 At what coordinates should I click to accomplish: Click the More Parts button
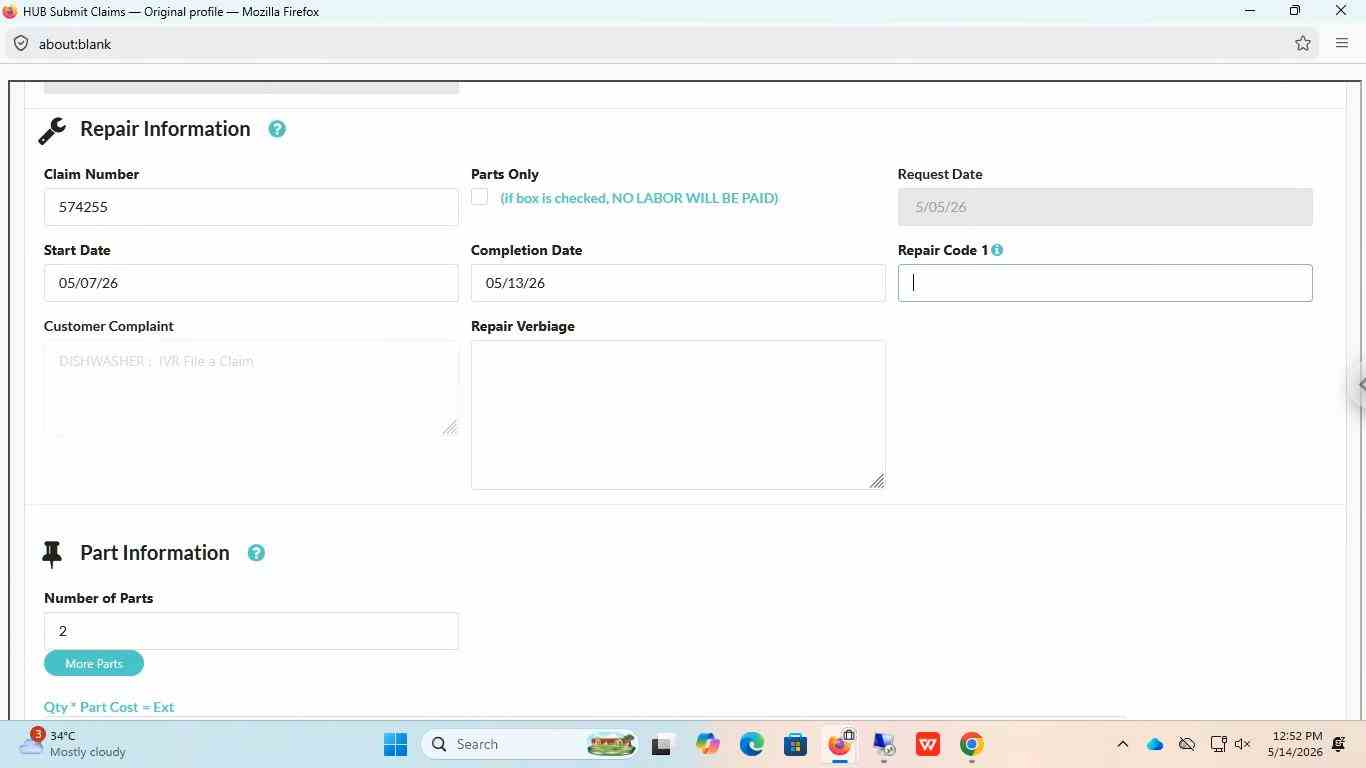(x=94, y=663)
